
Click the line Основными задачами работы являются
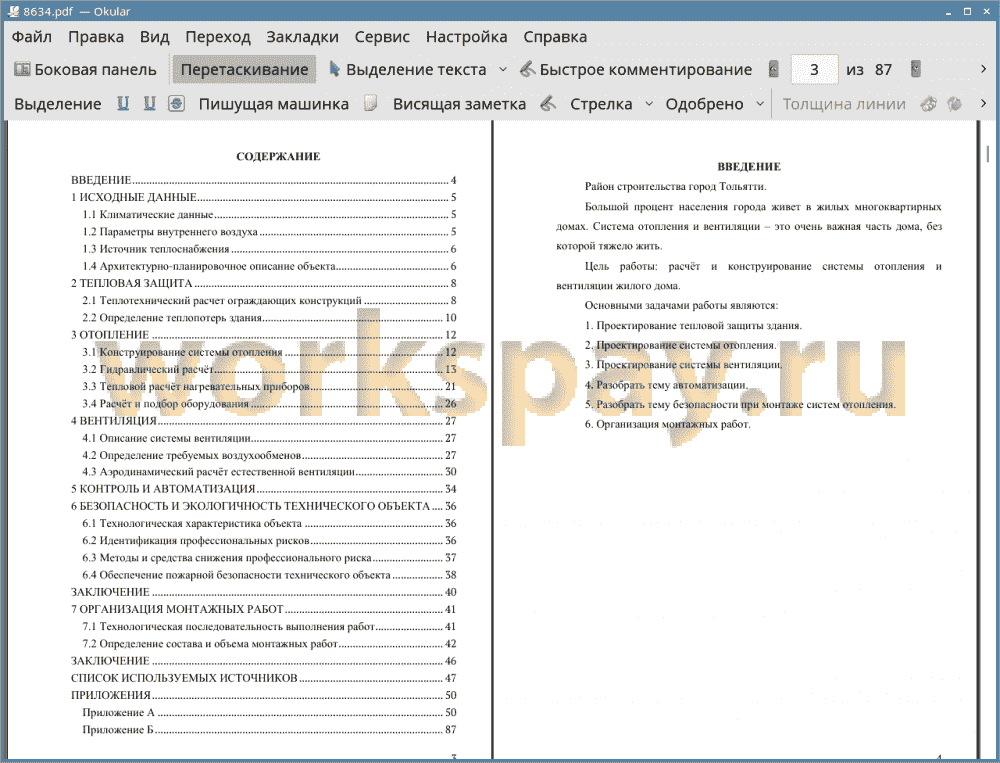click(681, 306)
